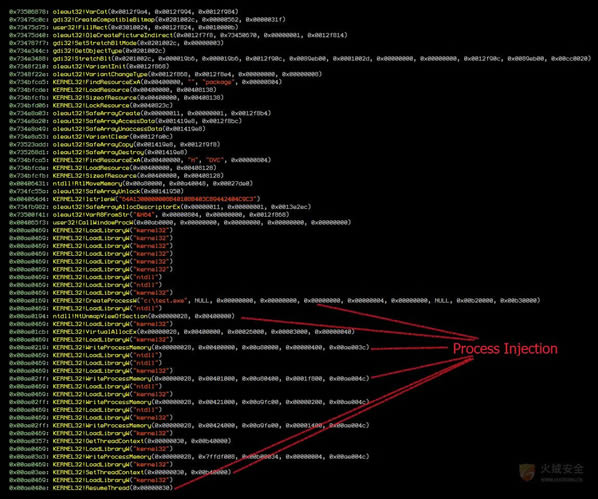The height and width of the screenshot is (499, 598).
Task: Select the ntdll!RtlMoveMemory call line
Action: [131, 184]
